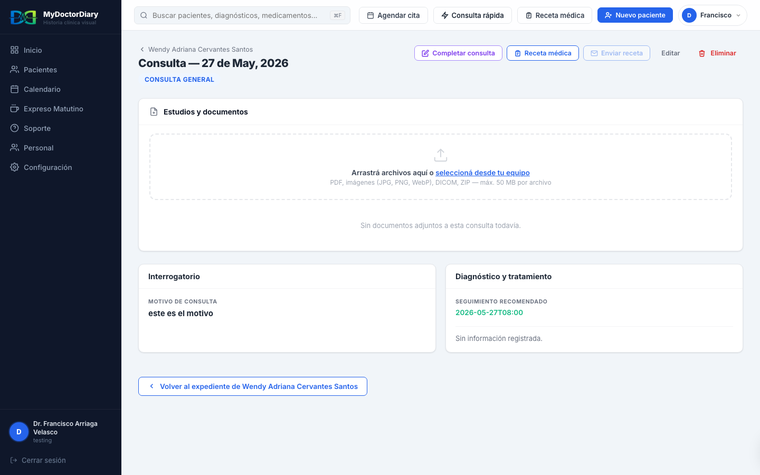Click the blue D avatar beside Francisco
The width and height of the screenshot is (760, 475).
tap(689, 16)
